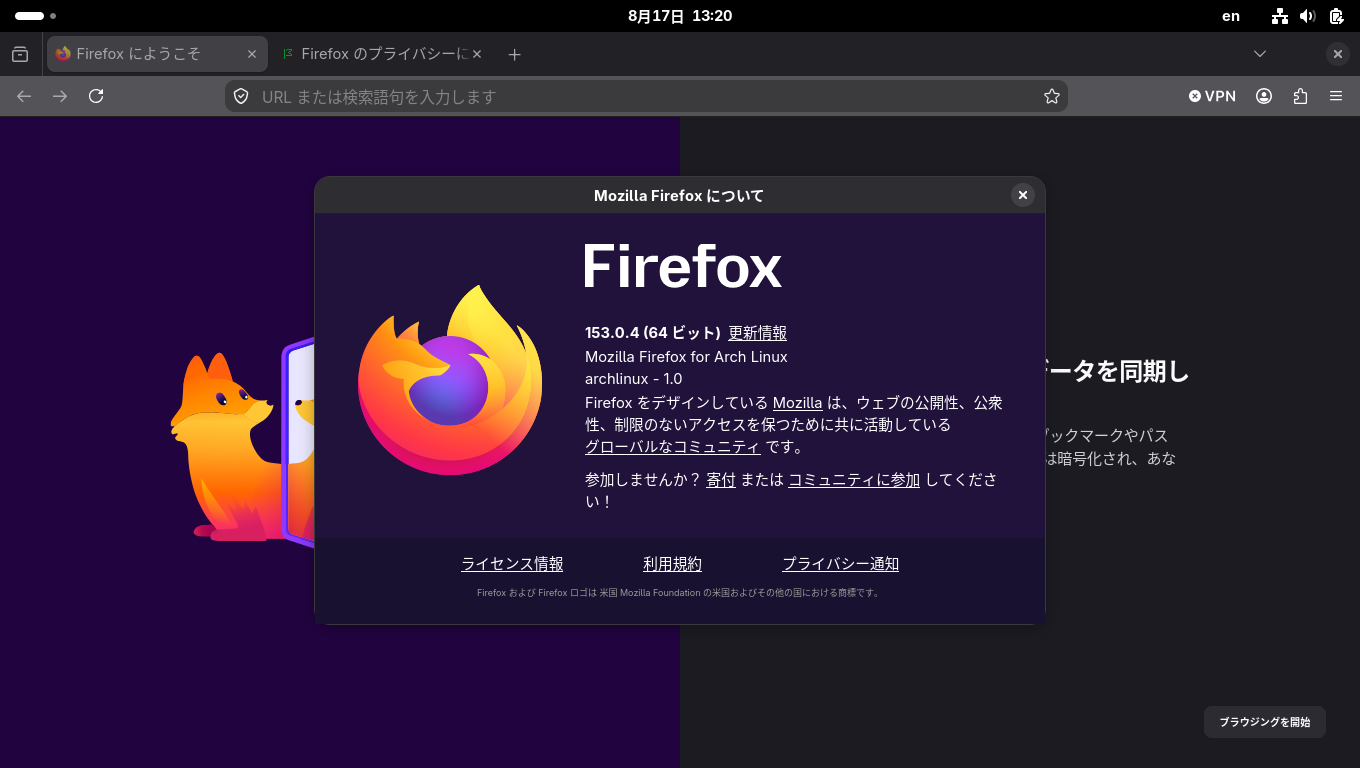Follow the Mozilla link in the dialog
This screenshot has width=1360, height=768.
point(797,402)
